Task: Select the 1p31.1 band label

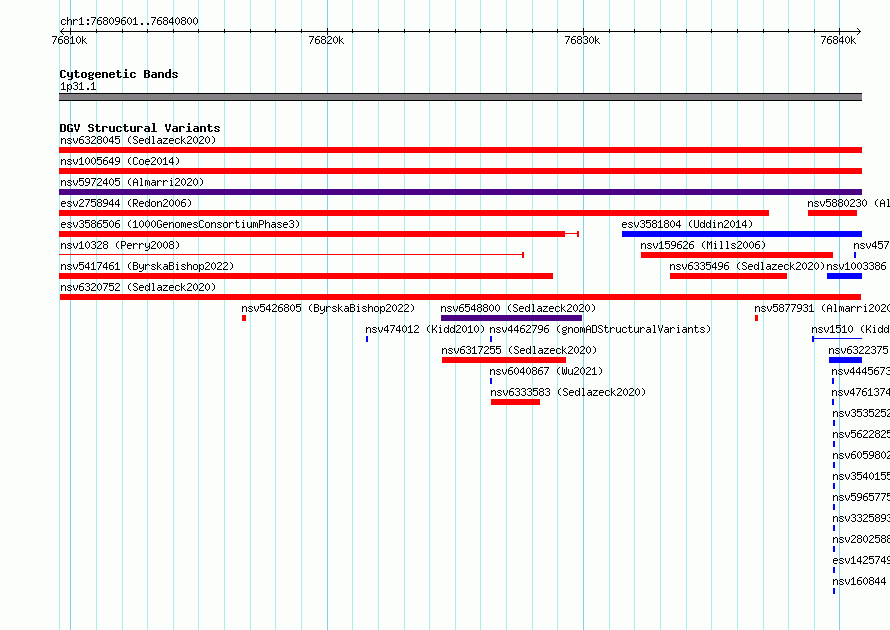Action: (x=78, y=86)
